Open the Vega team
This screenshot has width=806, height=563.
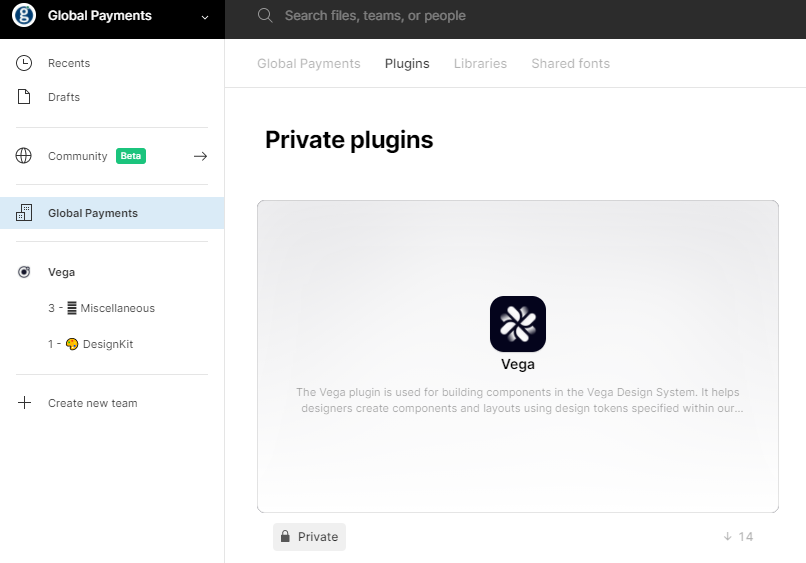pyautogui.click(x=61, y=272)
